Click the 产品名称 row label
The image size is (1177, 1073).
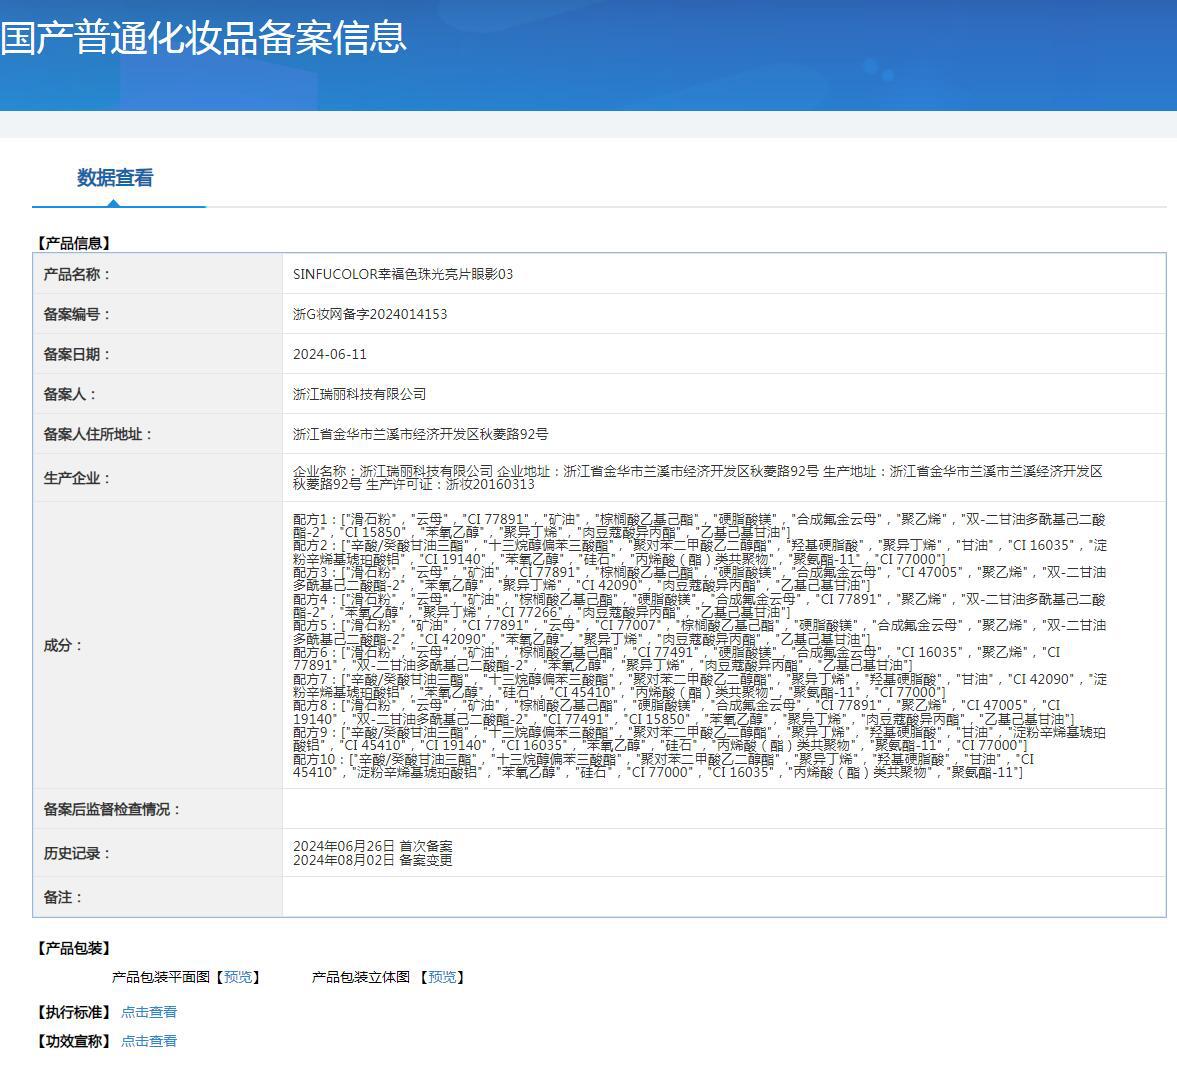pyautogui.click(x=77, y=274)
